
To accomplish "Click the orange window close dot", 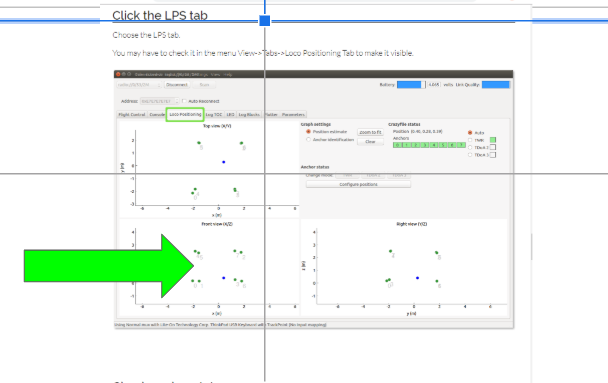I will (118, 74).
